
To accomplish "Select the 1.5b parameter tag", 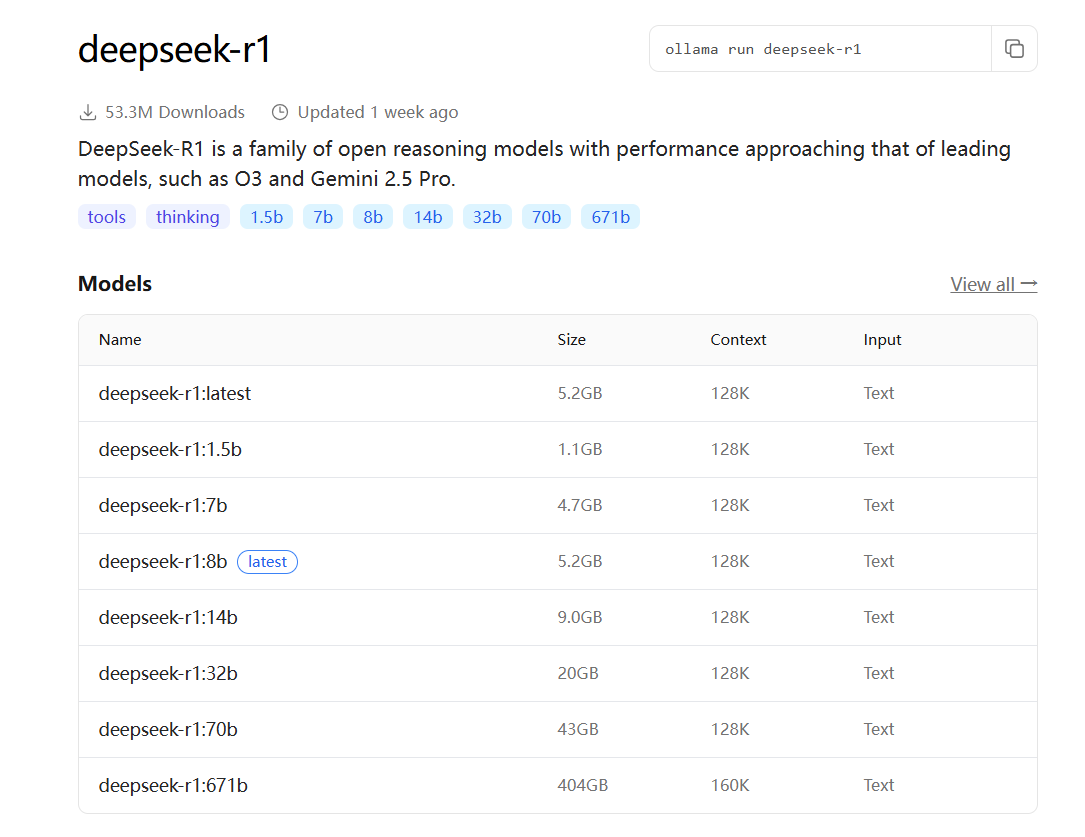I will click(x=266, y=216).
